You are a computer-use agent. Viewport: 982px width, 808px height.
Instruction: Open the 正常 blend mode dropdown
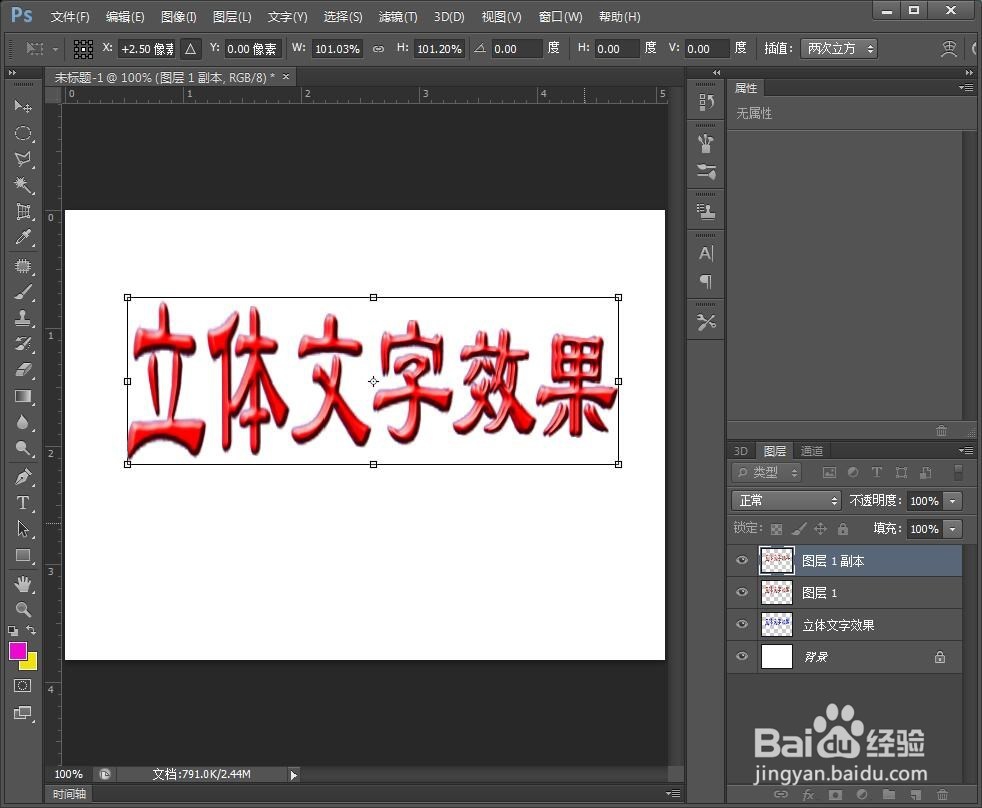786,500
